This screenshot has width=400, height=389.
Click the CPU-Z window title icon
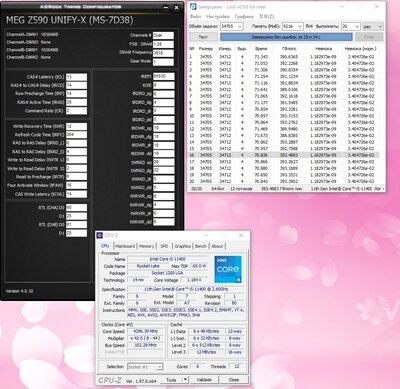click(x=100, y=235)
